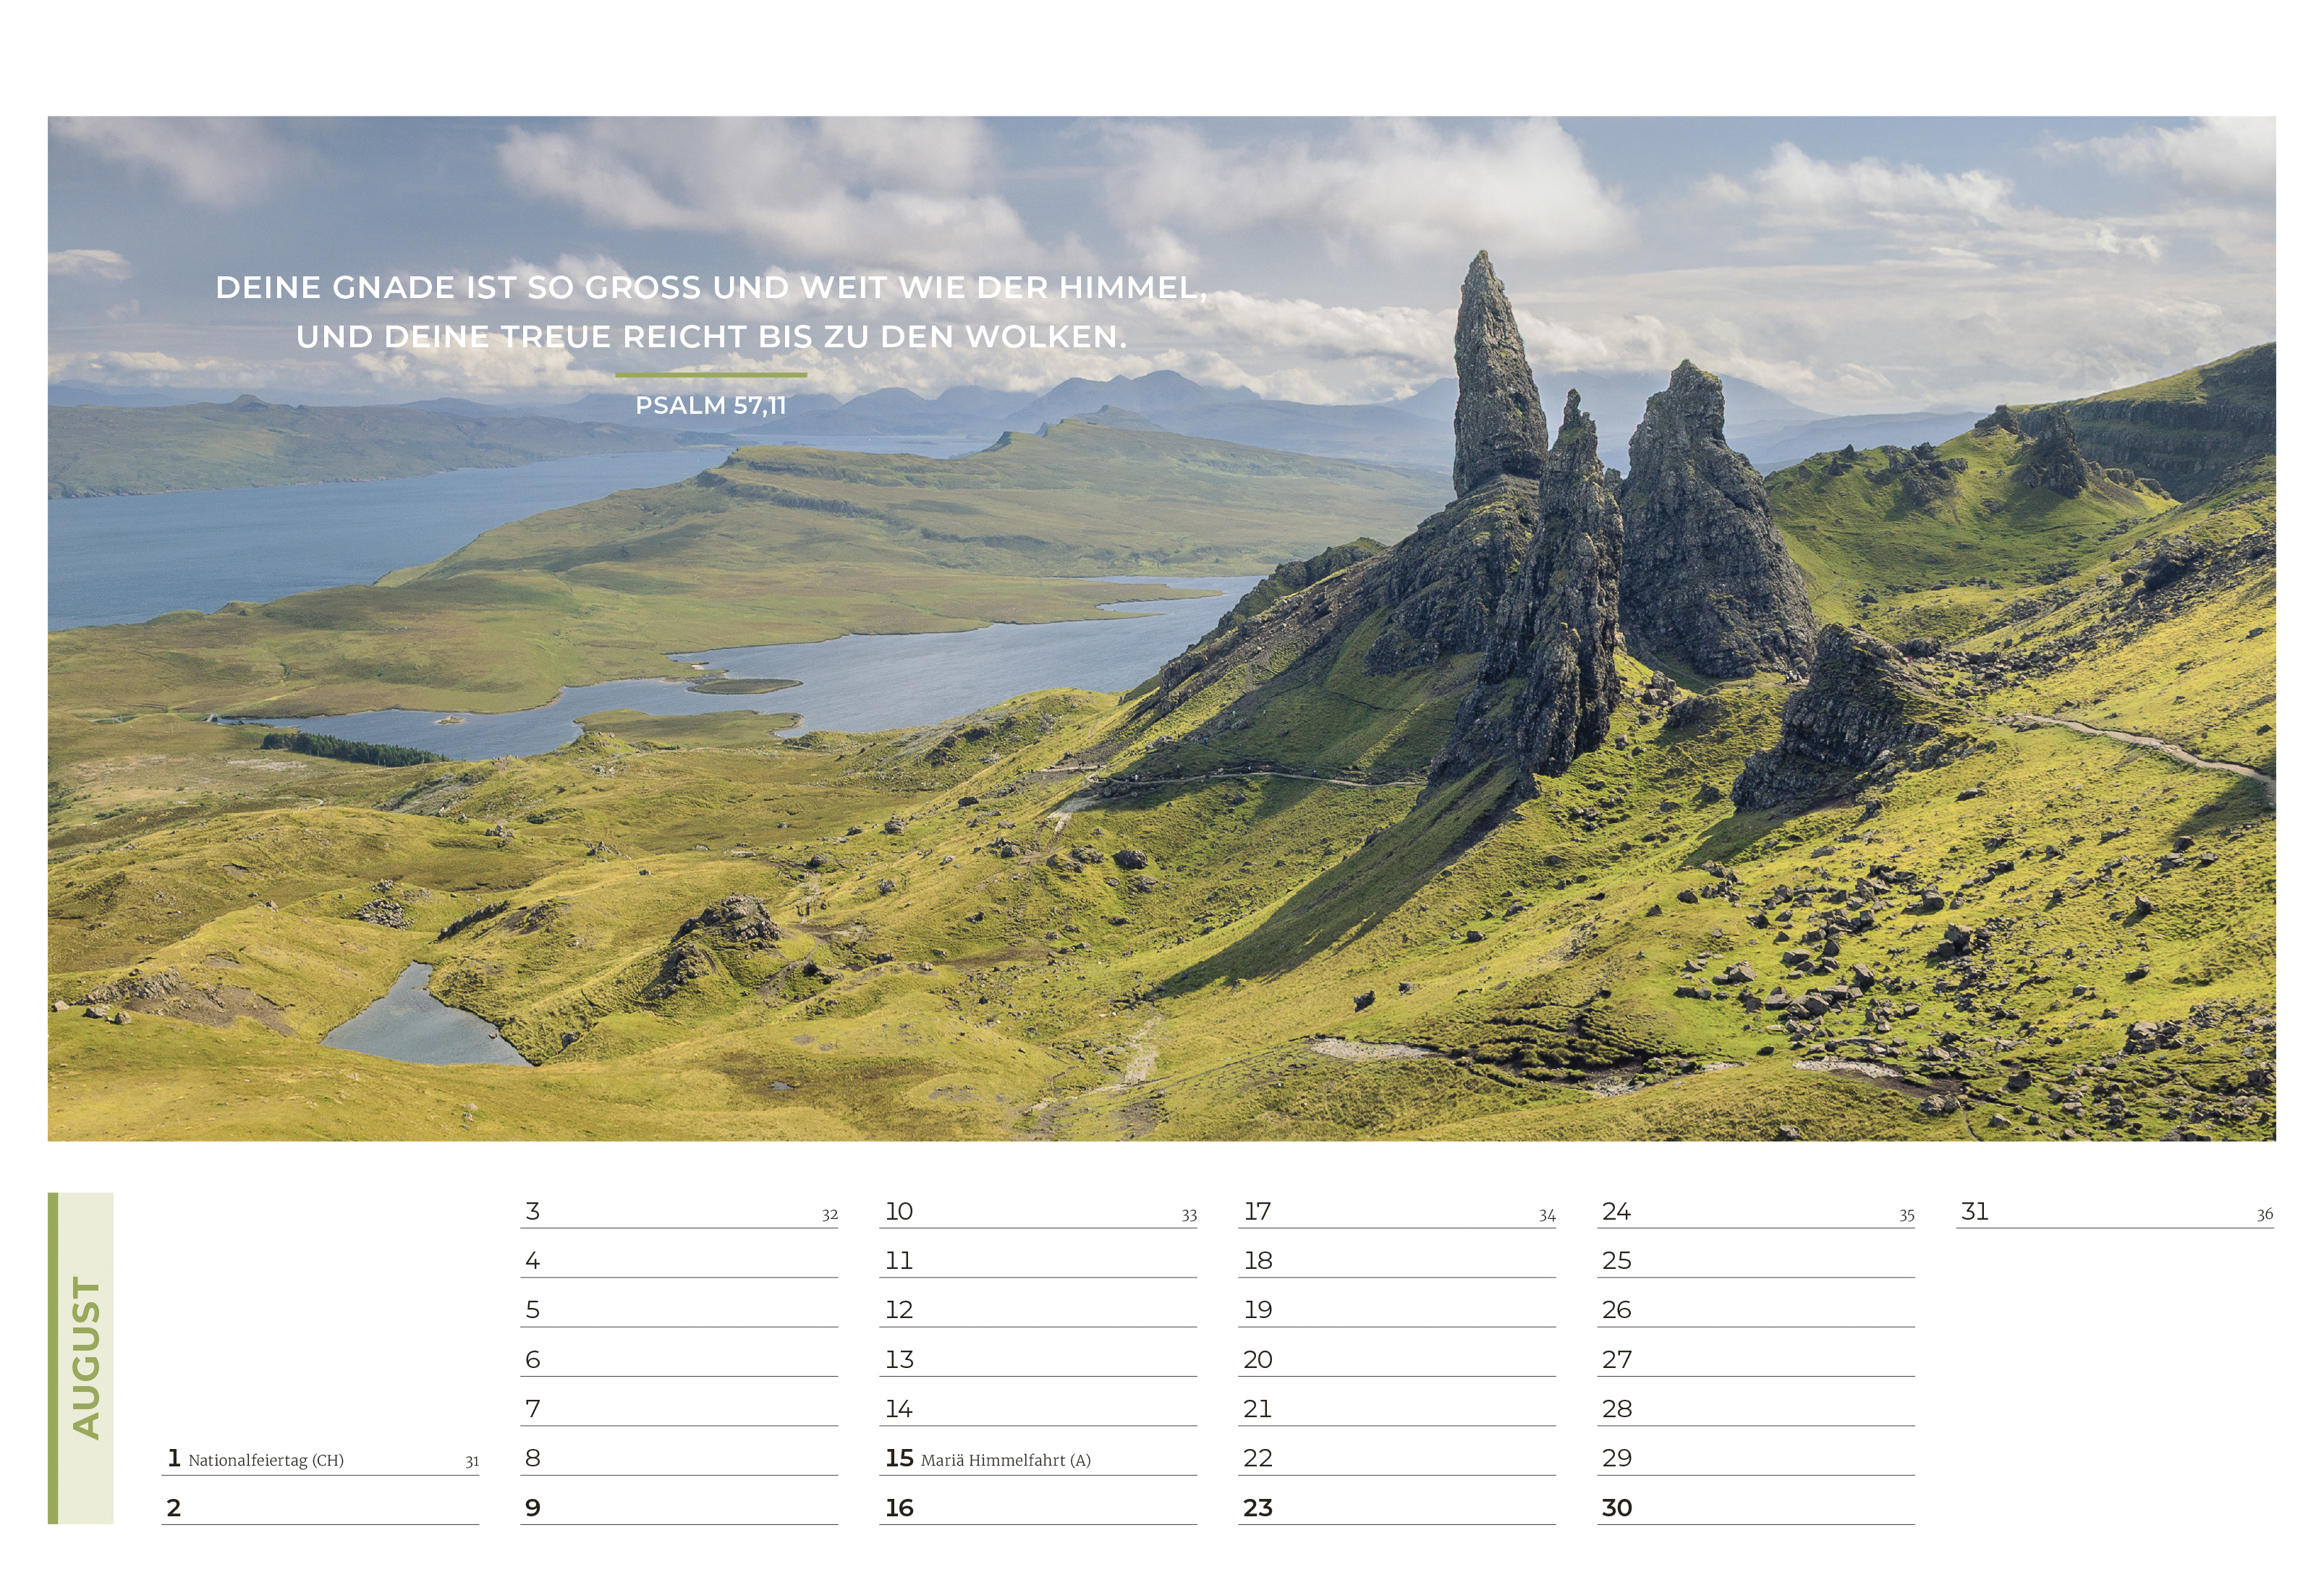
Task: Click week number 32 label
Action: (829, 1215)
